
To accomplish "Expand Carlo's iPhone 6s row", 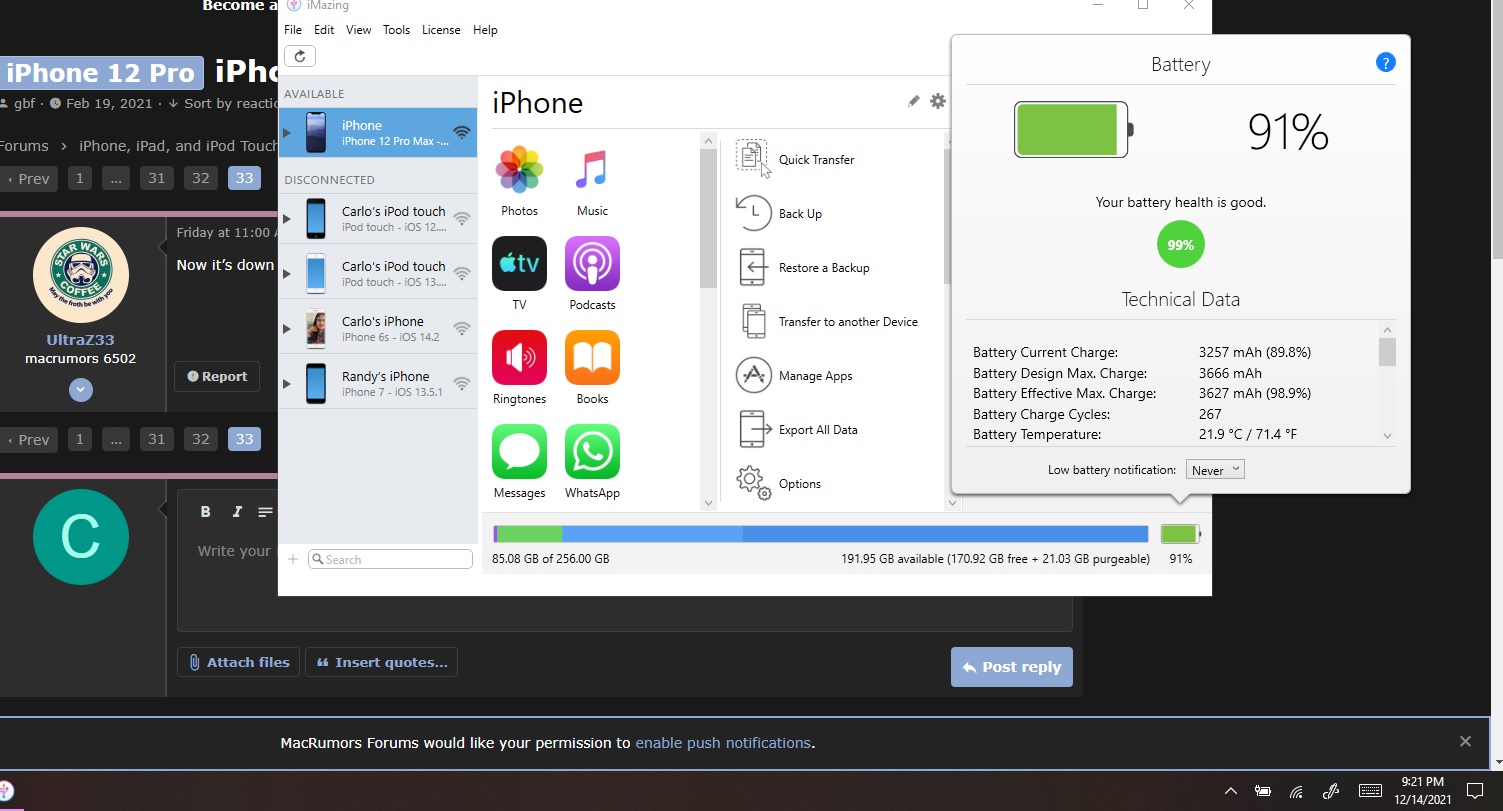I will coord(287,329).
